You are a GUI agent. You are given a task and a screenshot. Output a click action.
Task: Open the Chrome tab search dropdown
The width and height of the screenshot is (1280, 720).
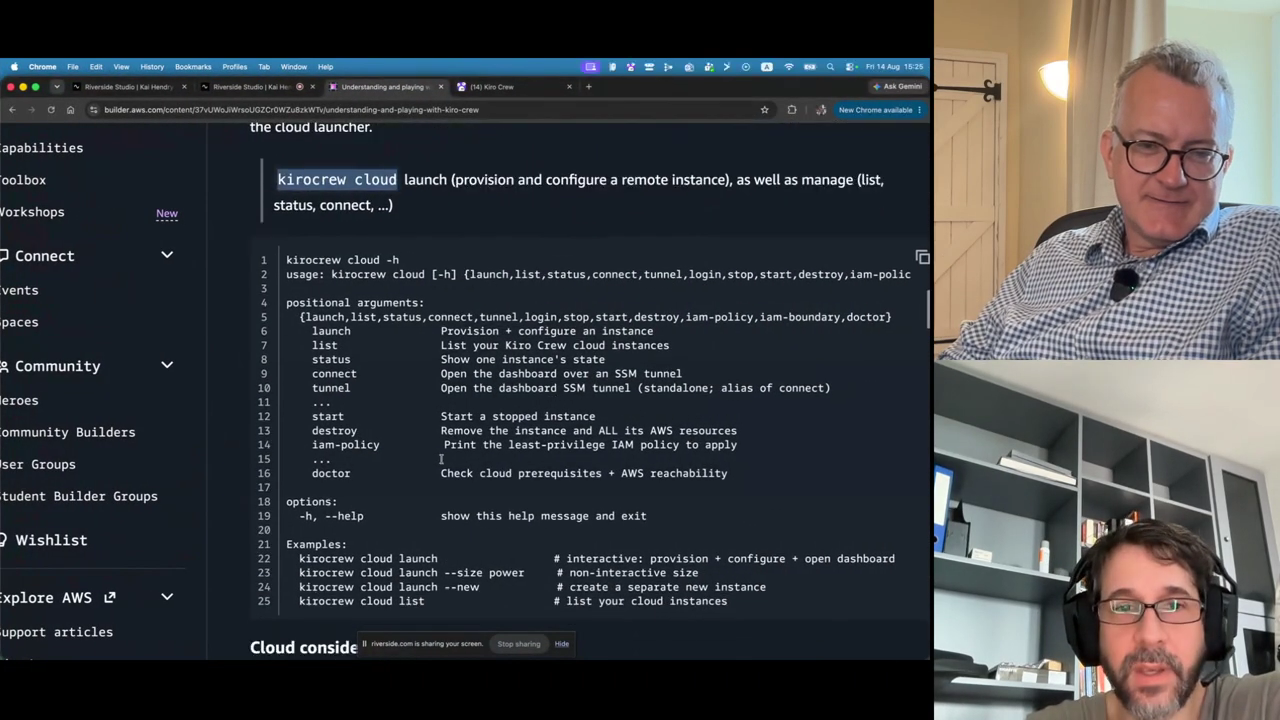[x=57, y=87]
